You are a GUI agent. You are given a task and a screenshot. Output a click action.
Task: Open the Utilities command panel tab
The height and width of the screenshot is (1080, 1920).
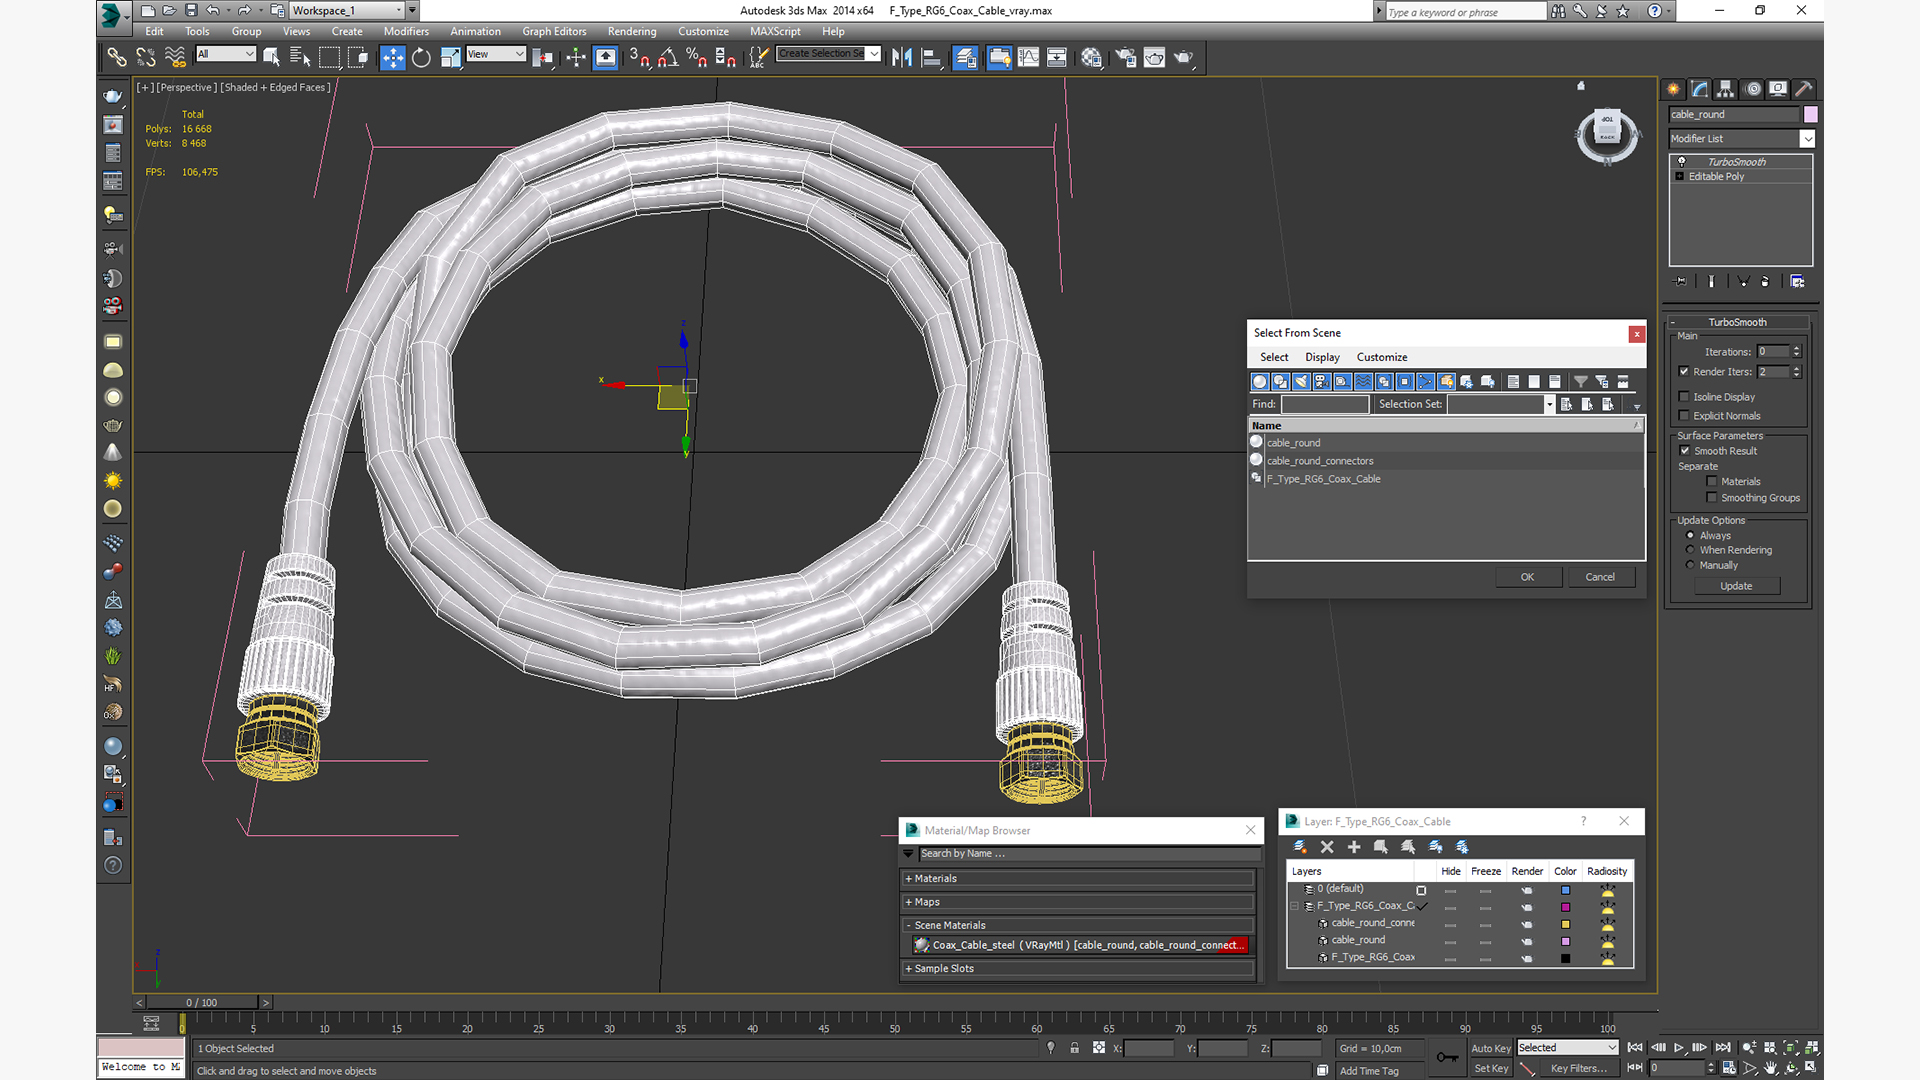coord(1803,89)
